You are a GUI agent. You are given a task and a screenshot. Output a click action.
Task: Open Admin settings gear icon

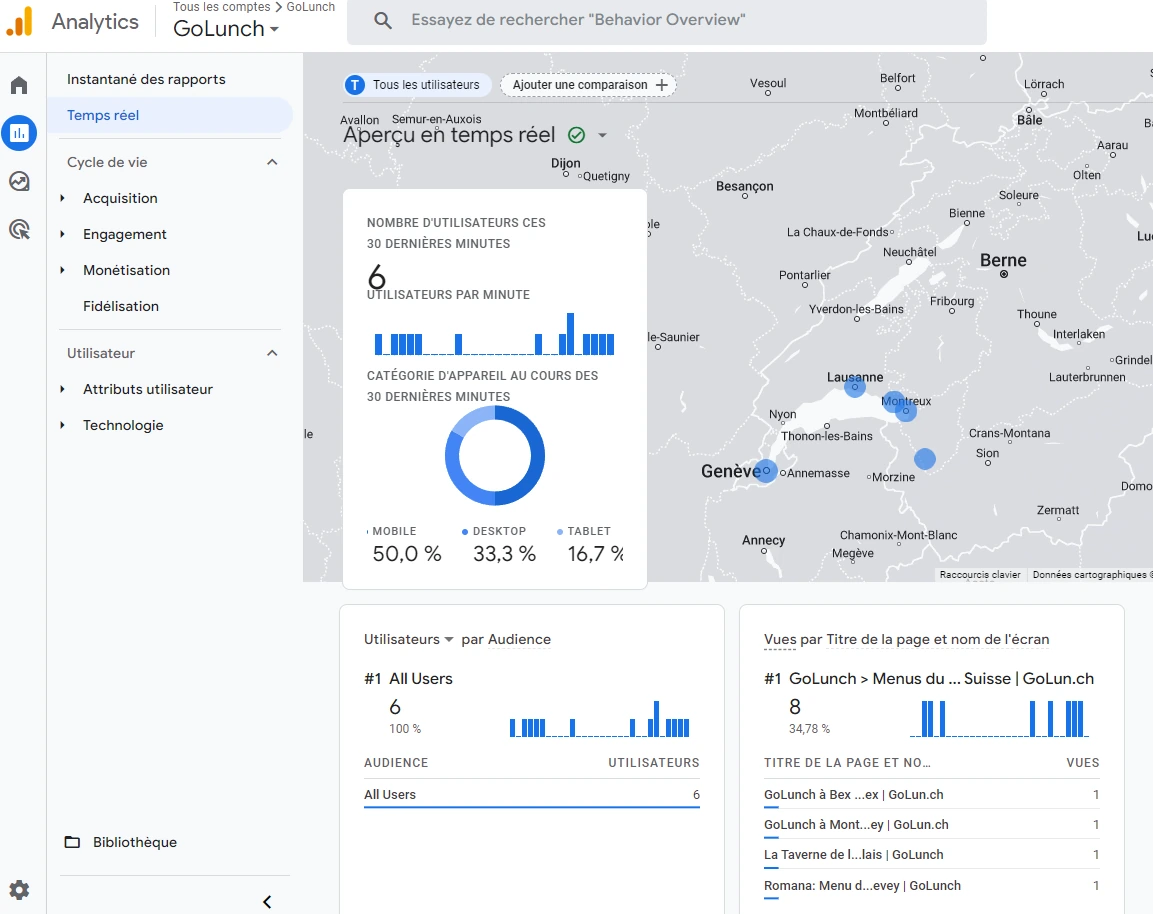click(19, 890)
